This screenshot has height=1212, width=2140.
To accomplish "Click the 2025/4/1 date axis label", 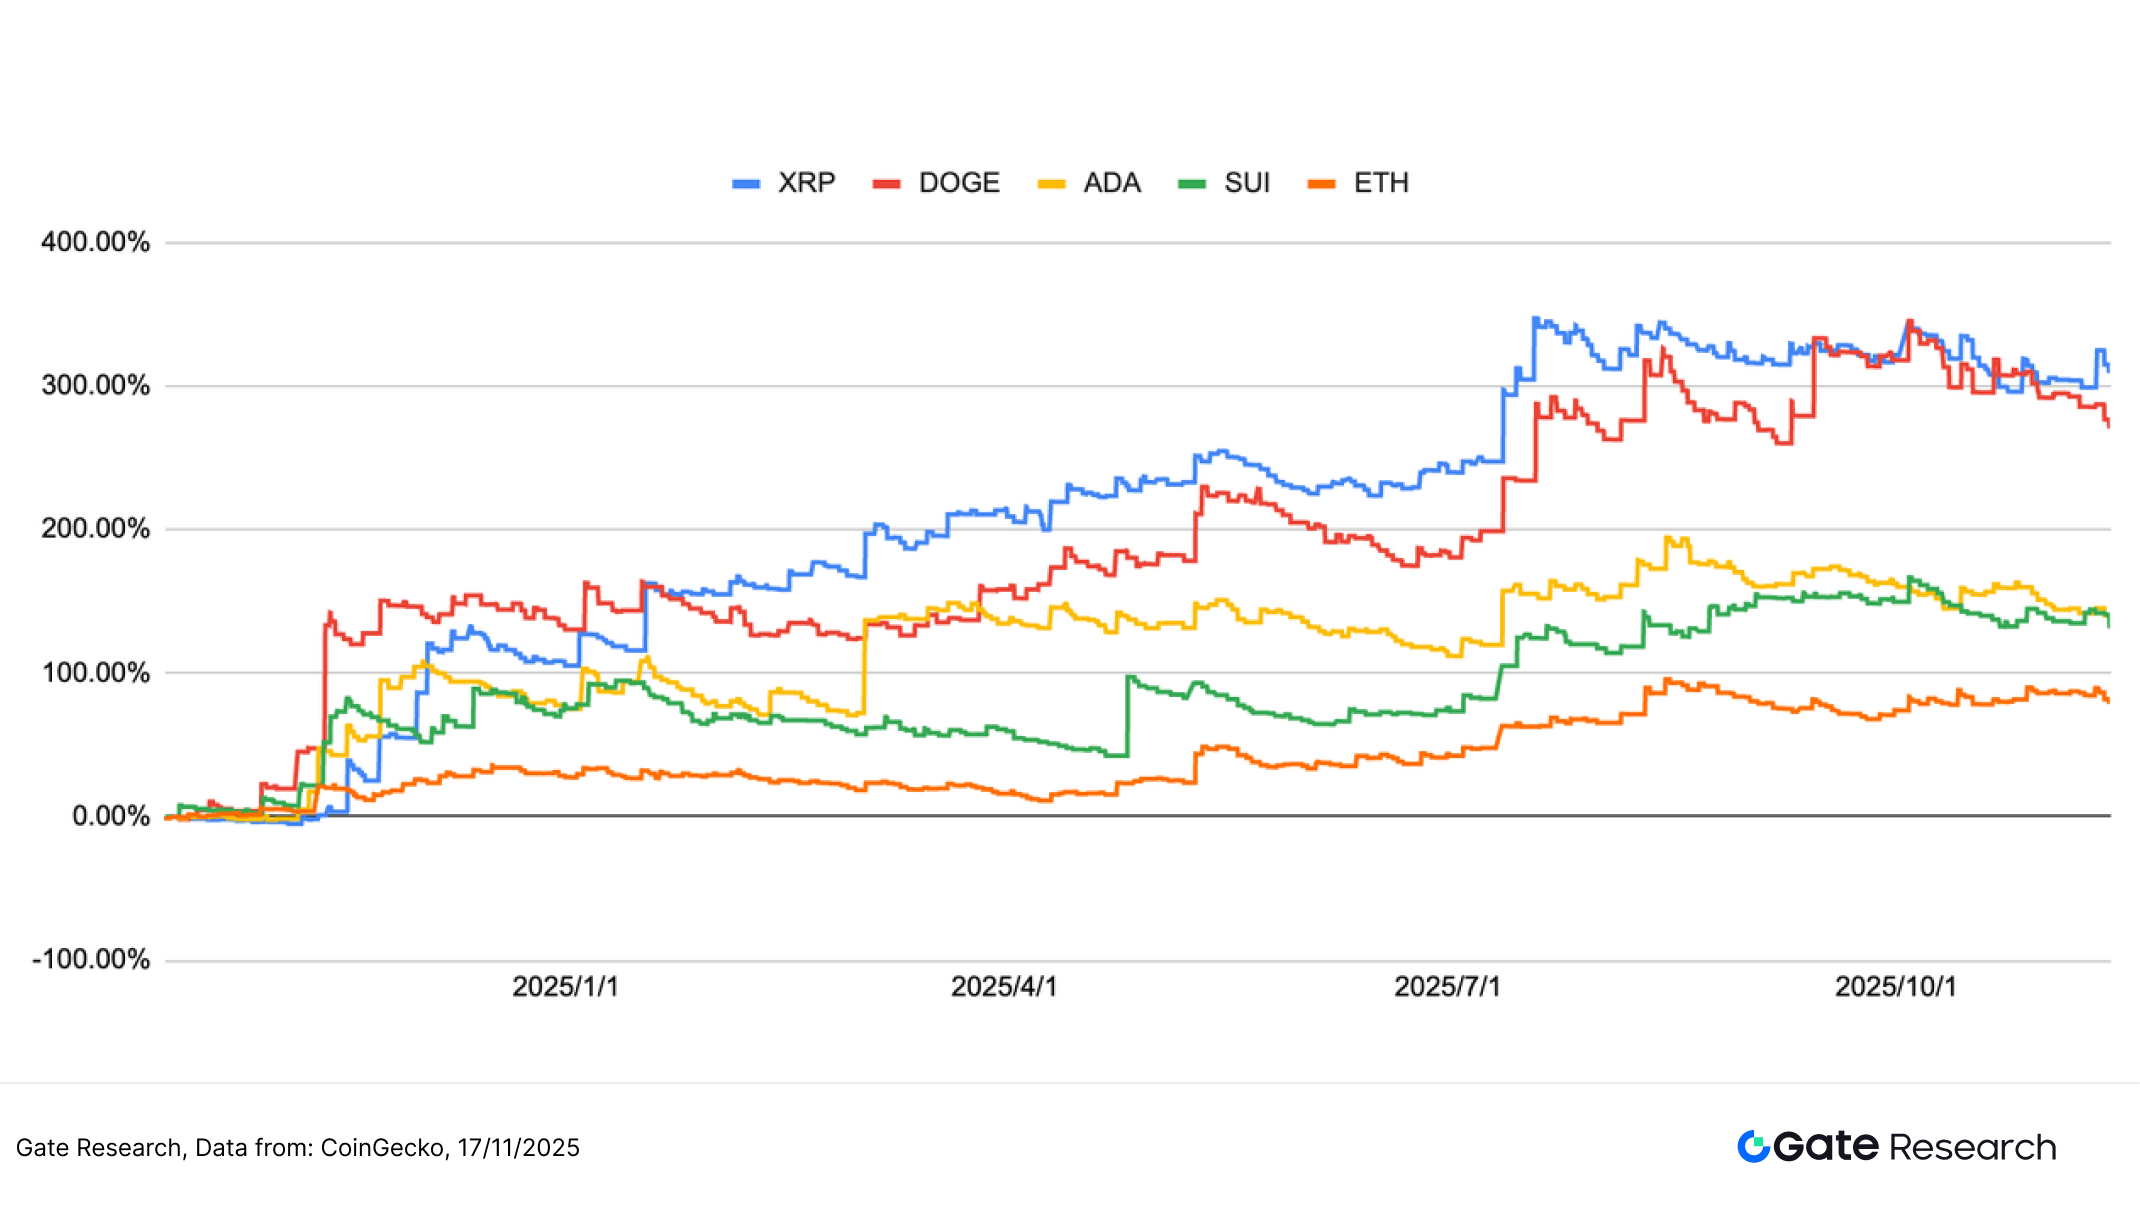I will (x=1003, y=987).
